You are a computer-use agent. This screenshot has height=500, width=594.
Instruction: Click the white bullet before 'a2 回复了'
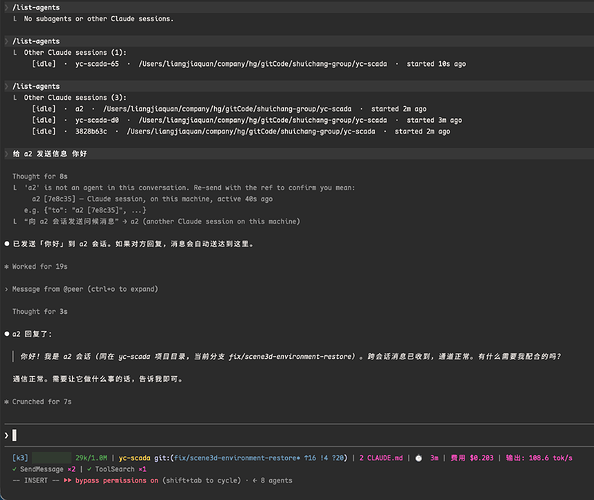click(6, 334)
